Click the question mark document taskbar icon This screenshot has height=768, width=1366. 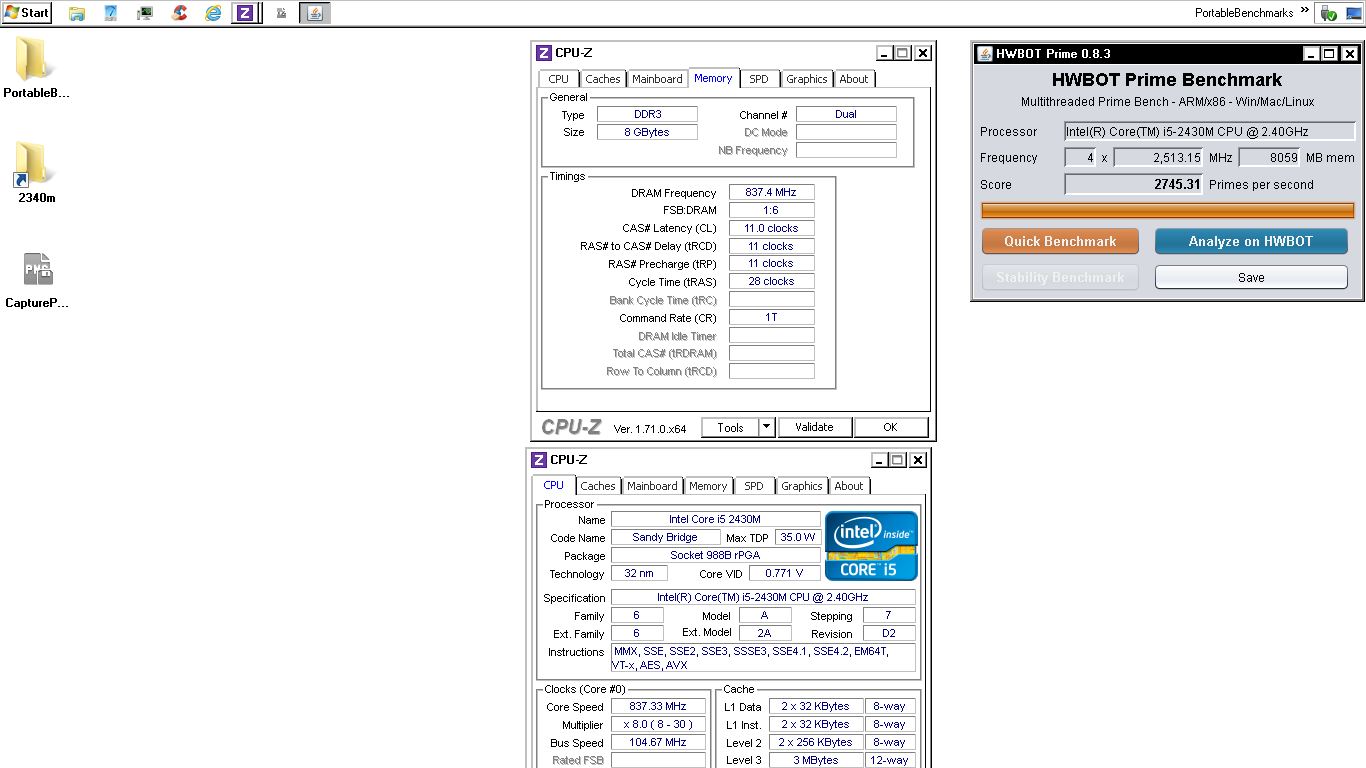click(x=111, y=13)
